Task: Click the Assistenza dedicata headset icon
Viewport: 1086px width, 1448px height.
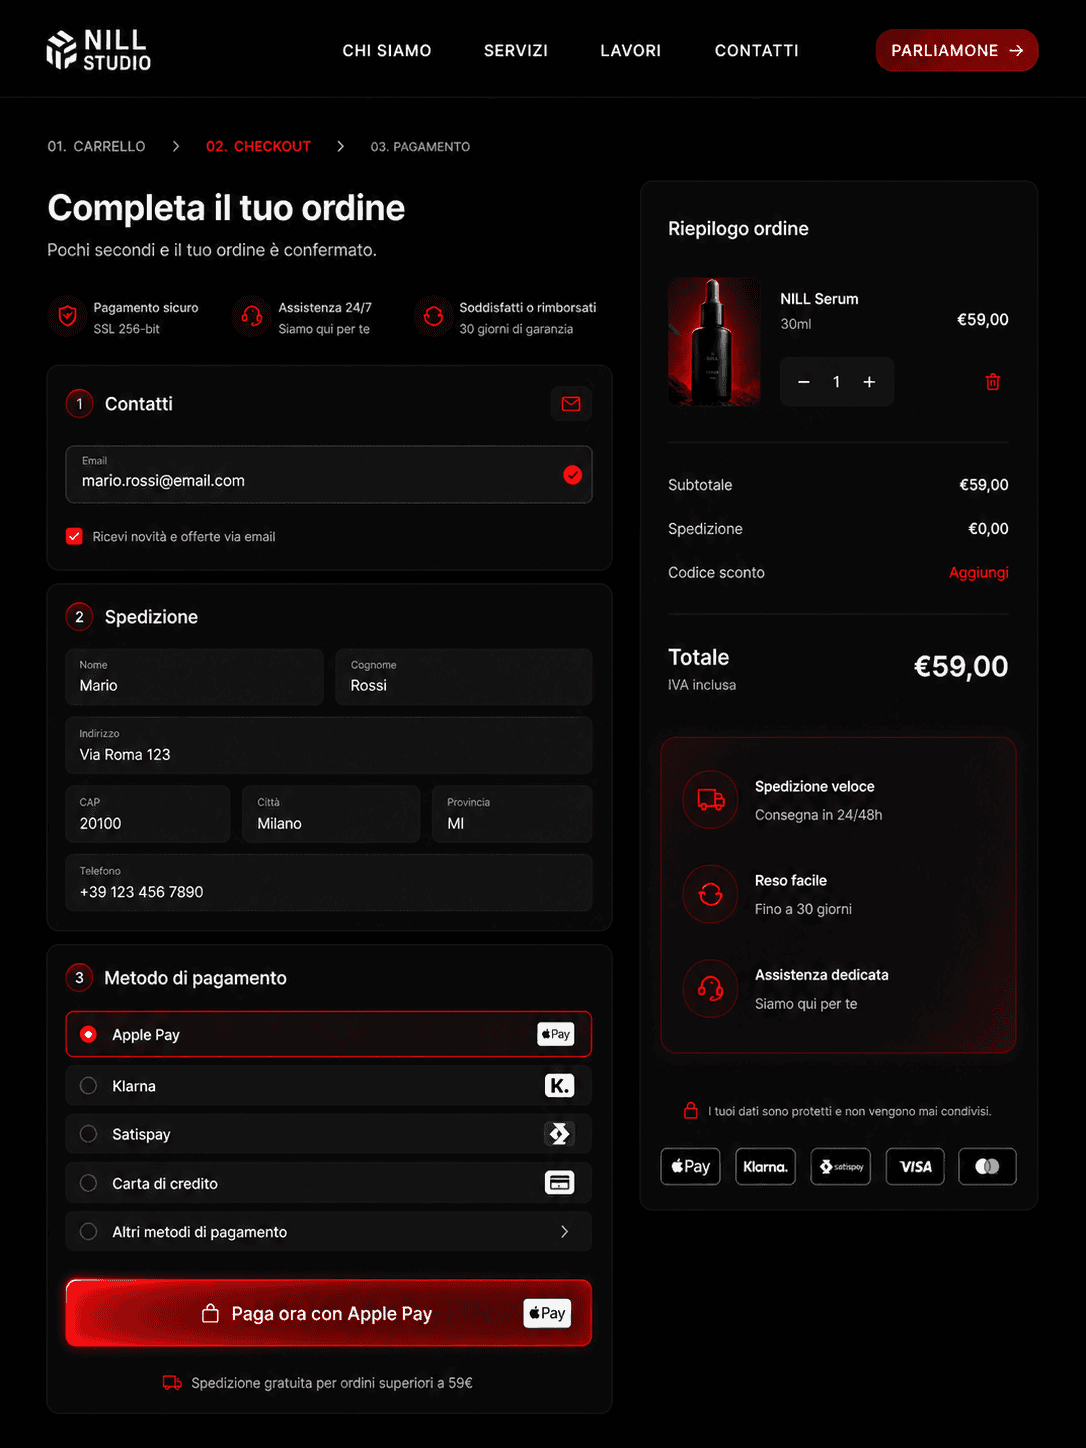Action: pos(711,989)
